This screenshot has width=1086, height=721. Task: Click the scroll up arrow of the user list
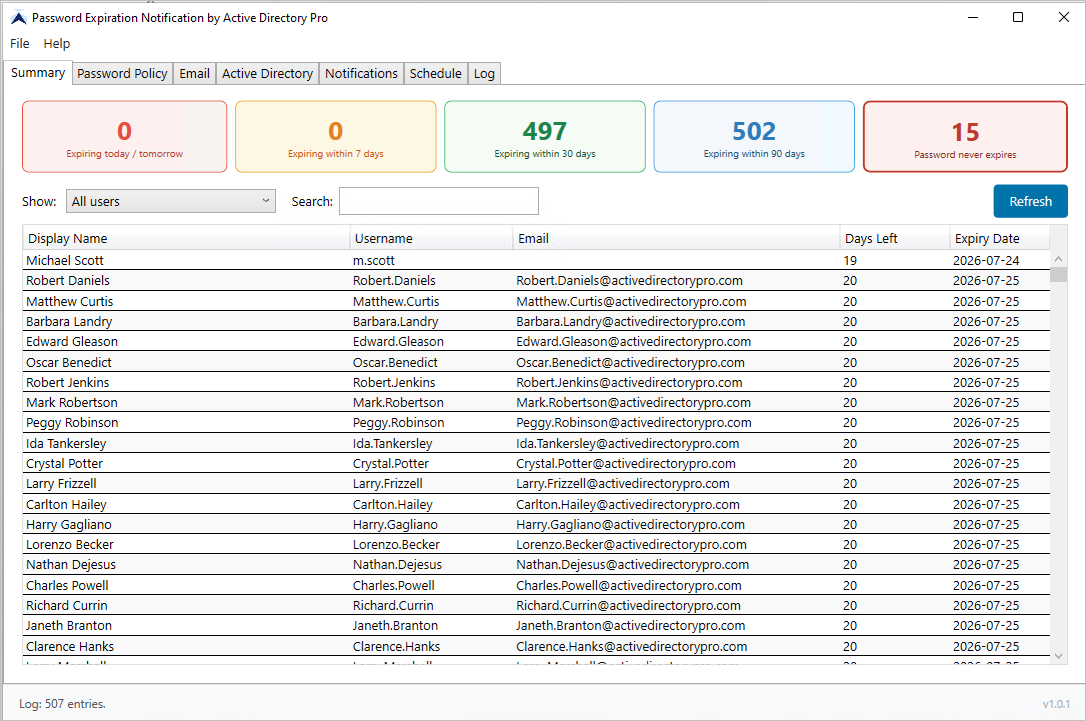1058,259
